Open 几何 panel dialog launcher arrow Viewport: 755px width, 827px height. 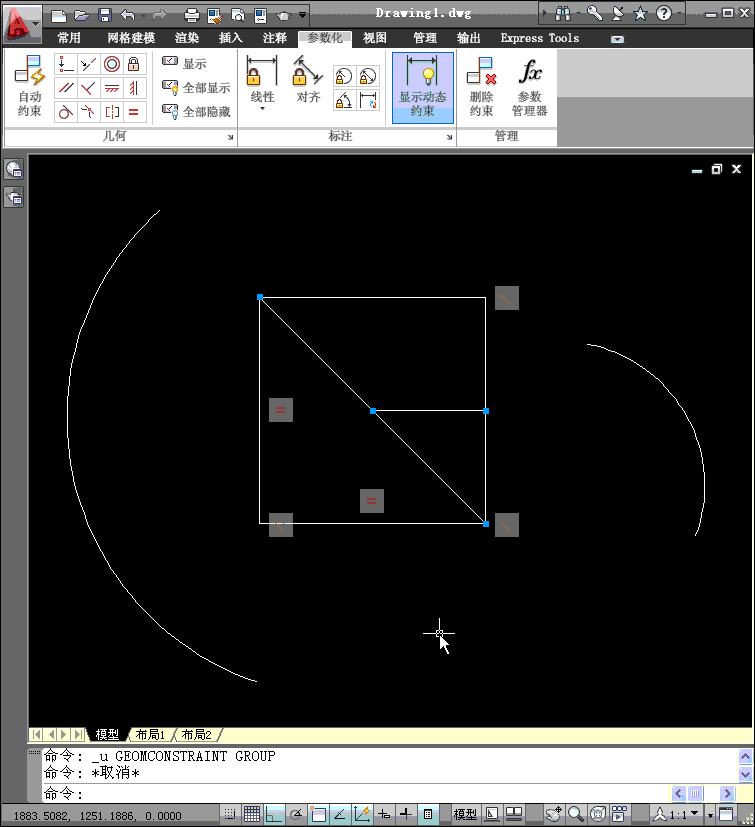(x=231, y=137)
